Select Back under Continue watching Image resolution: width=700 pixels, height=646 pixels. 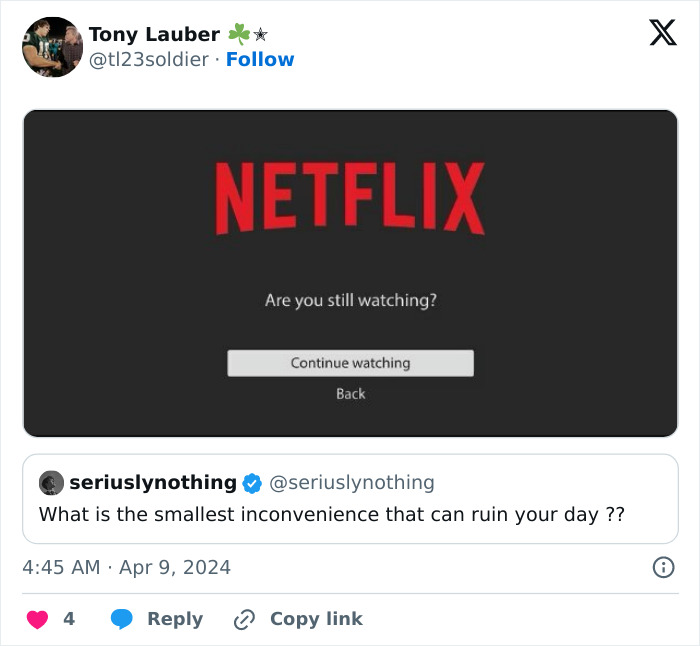[350, 394]
